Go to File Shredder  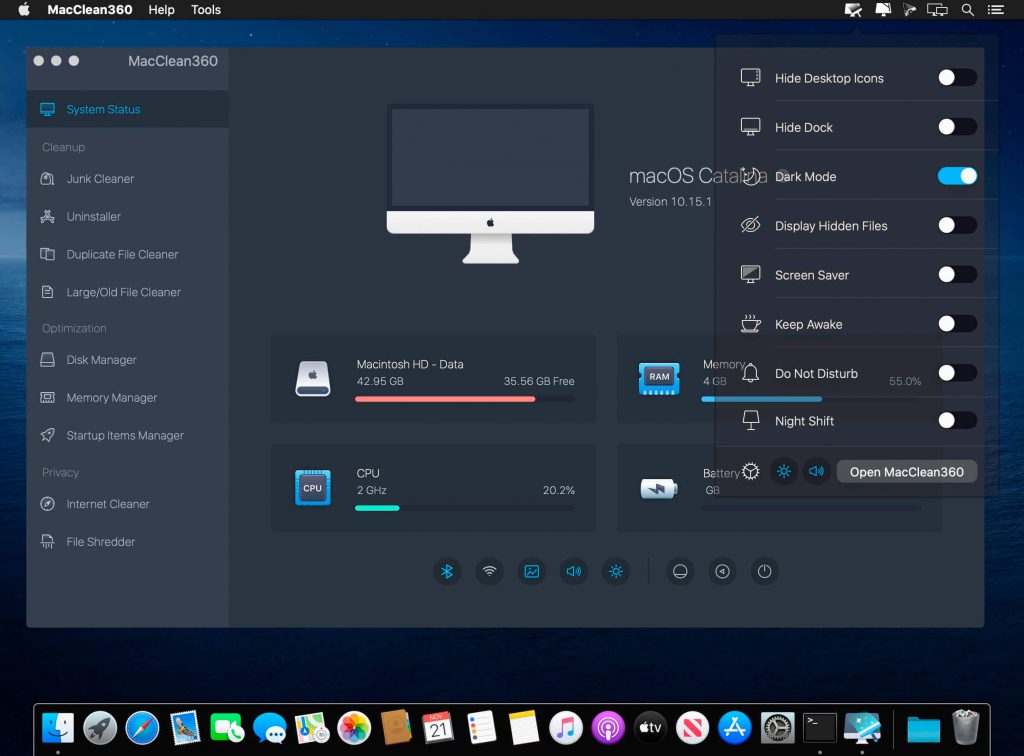[100, 542]
